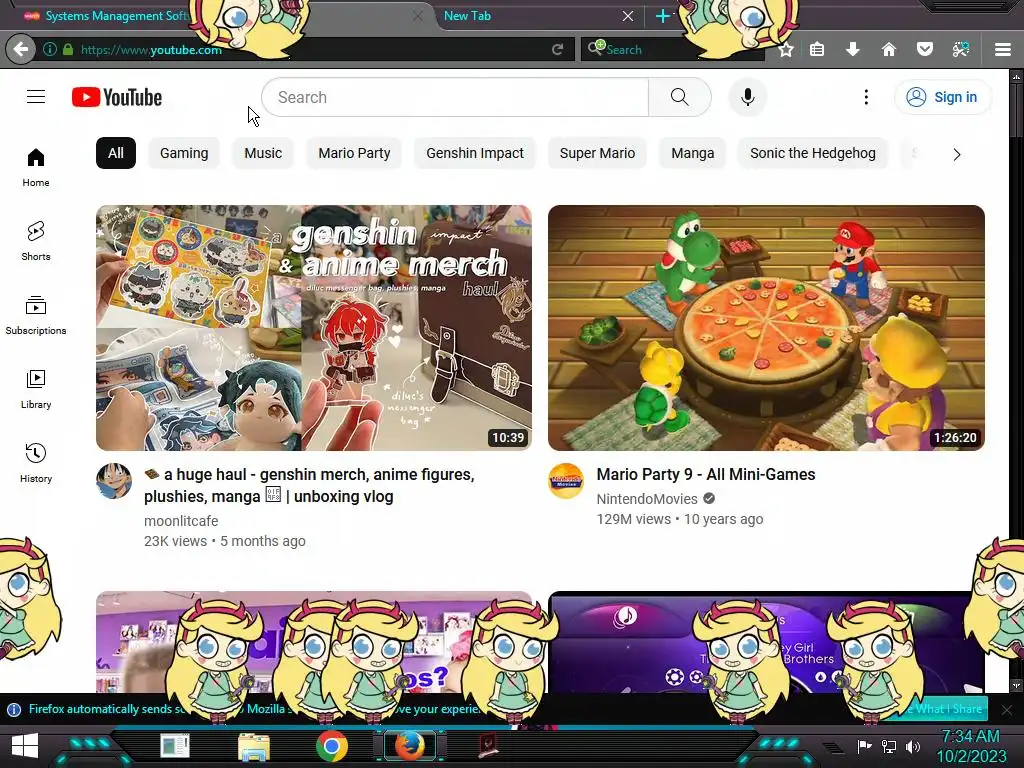Click the green padlock site security icon
1024x768 pixels.
(x=68, y=49)
